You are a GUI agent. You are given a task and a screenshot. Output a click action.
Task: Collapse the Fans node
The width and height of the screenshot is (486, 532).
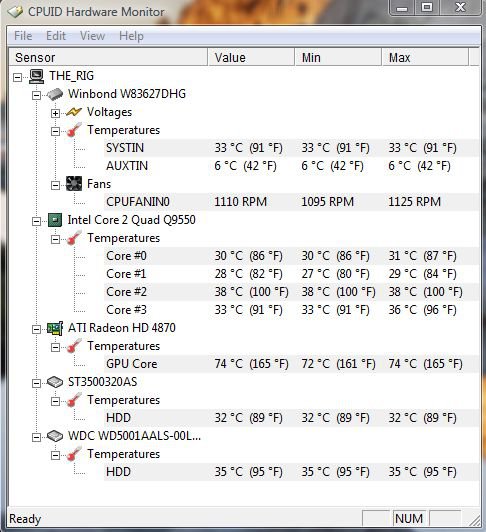click(x=55, y=185)
